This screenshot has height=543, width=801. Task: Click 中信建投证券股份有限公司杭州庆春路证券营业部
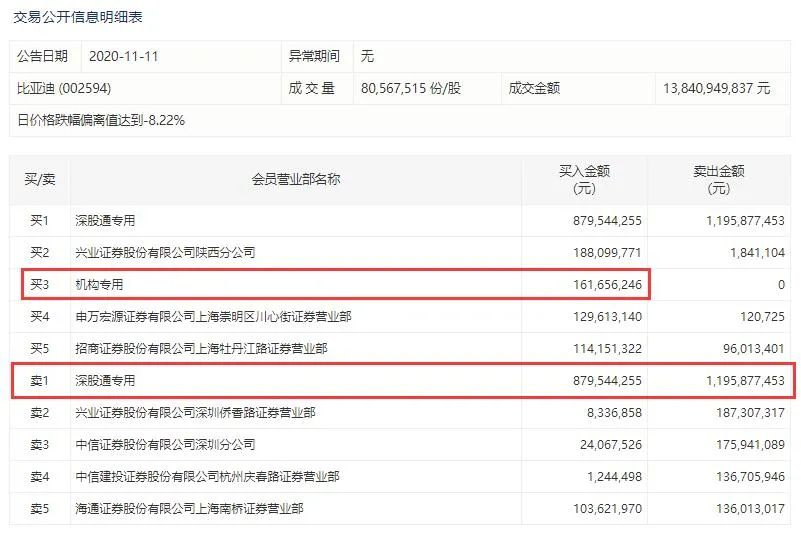point(207,477)
